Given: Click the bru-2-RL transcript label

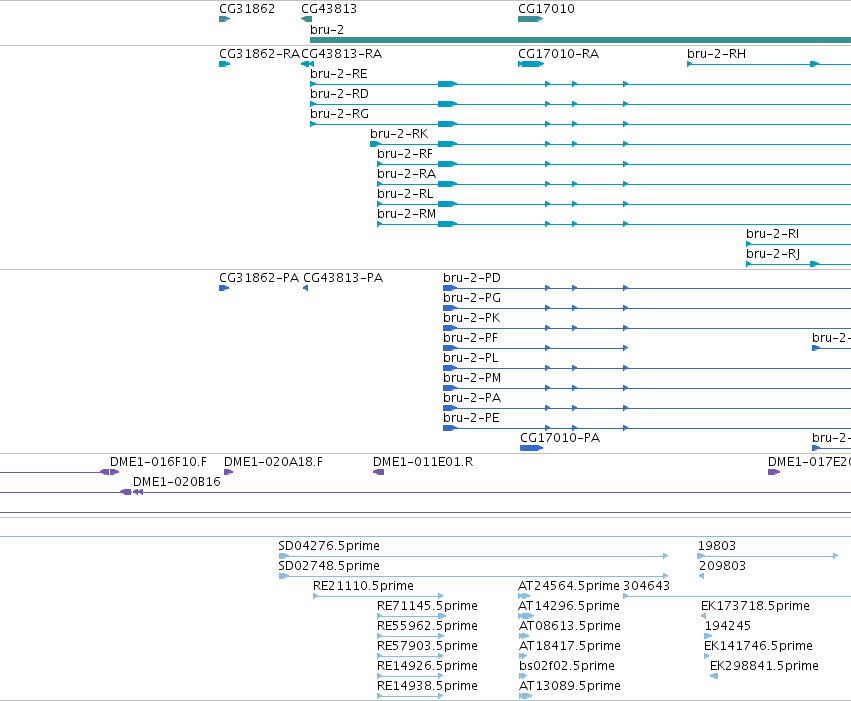Looking at the screenshot, I should point(405,194).
